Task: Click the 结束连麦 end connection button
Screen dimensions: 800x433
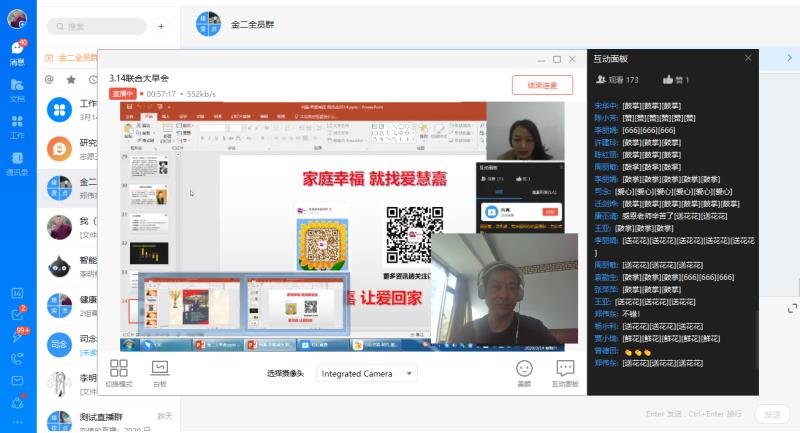Action: point(542,85)
